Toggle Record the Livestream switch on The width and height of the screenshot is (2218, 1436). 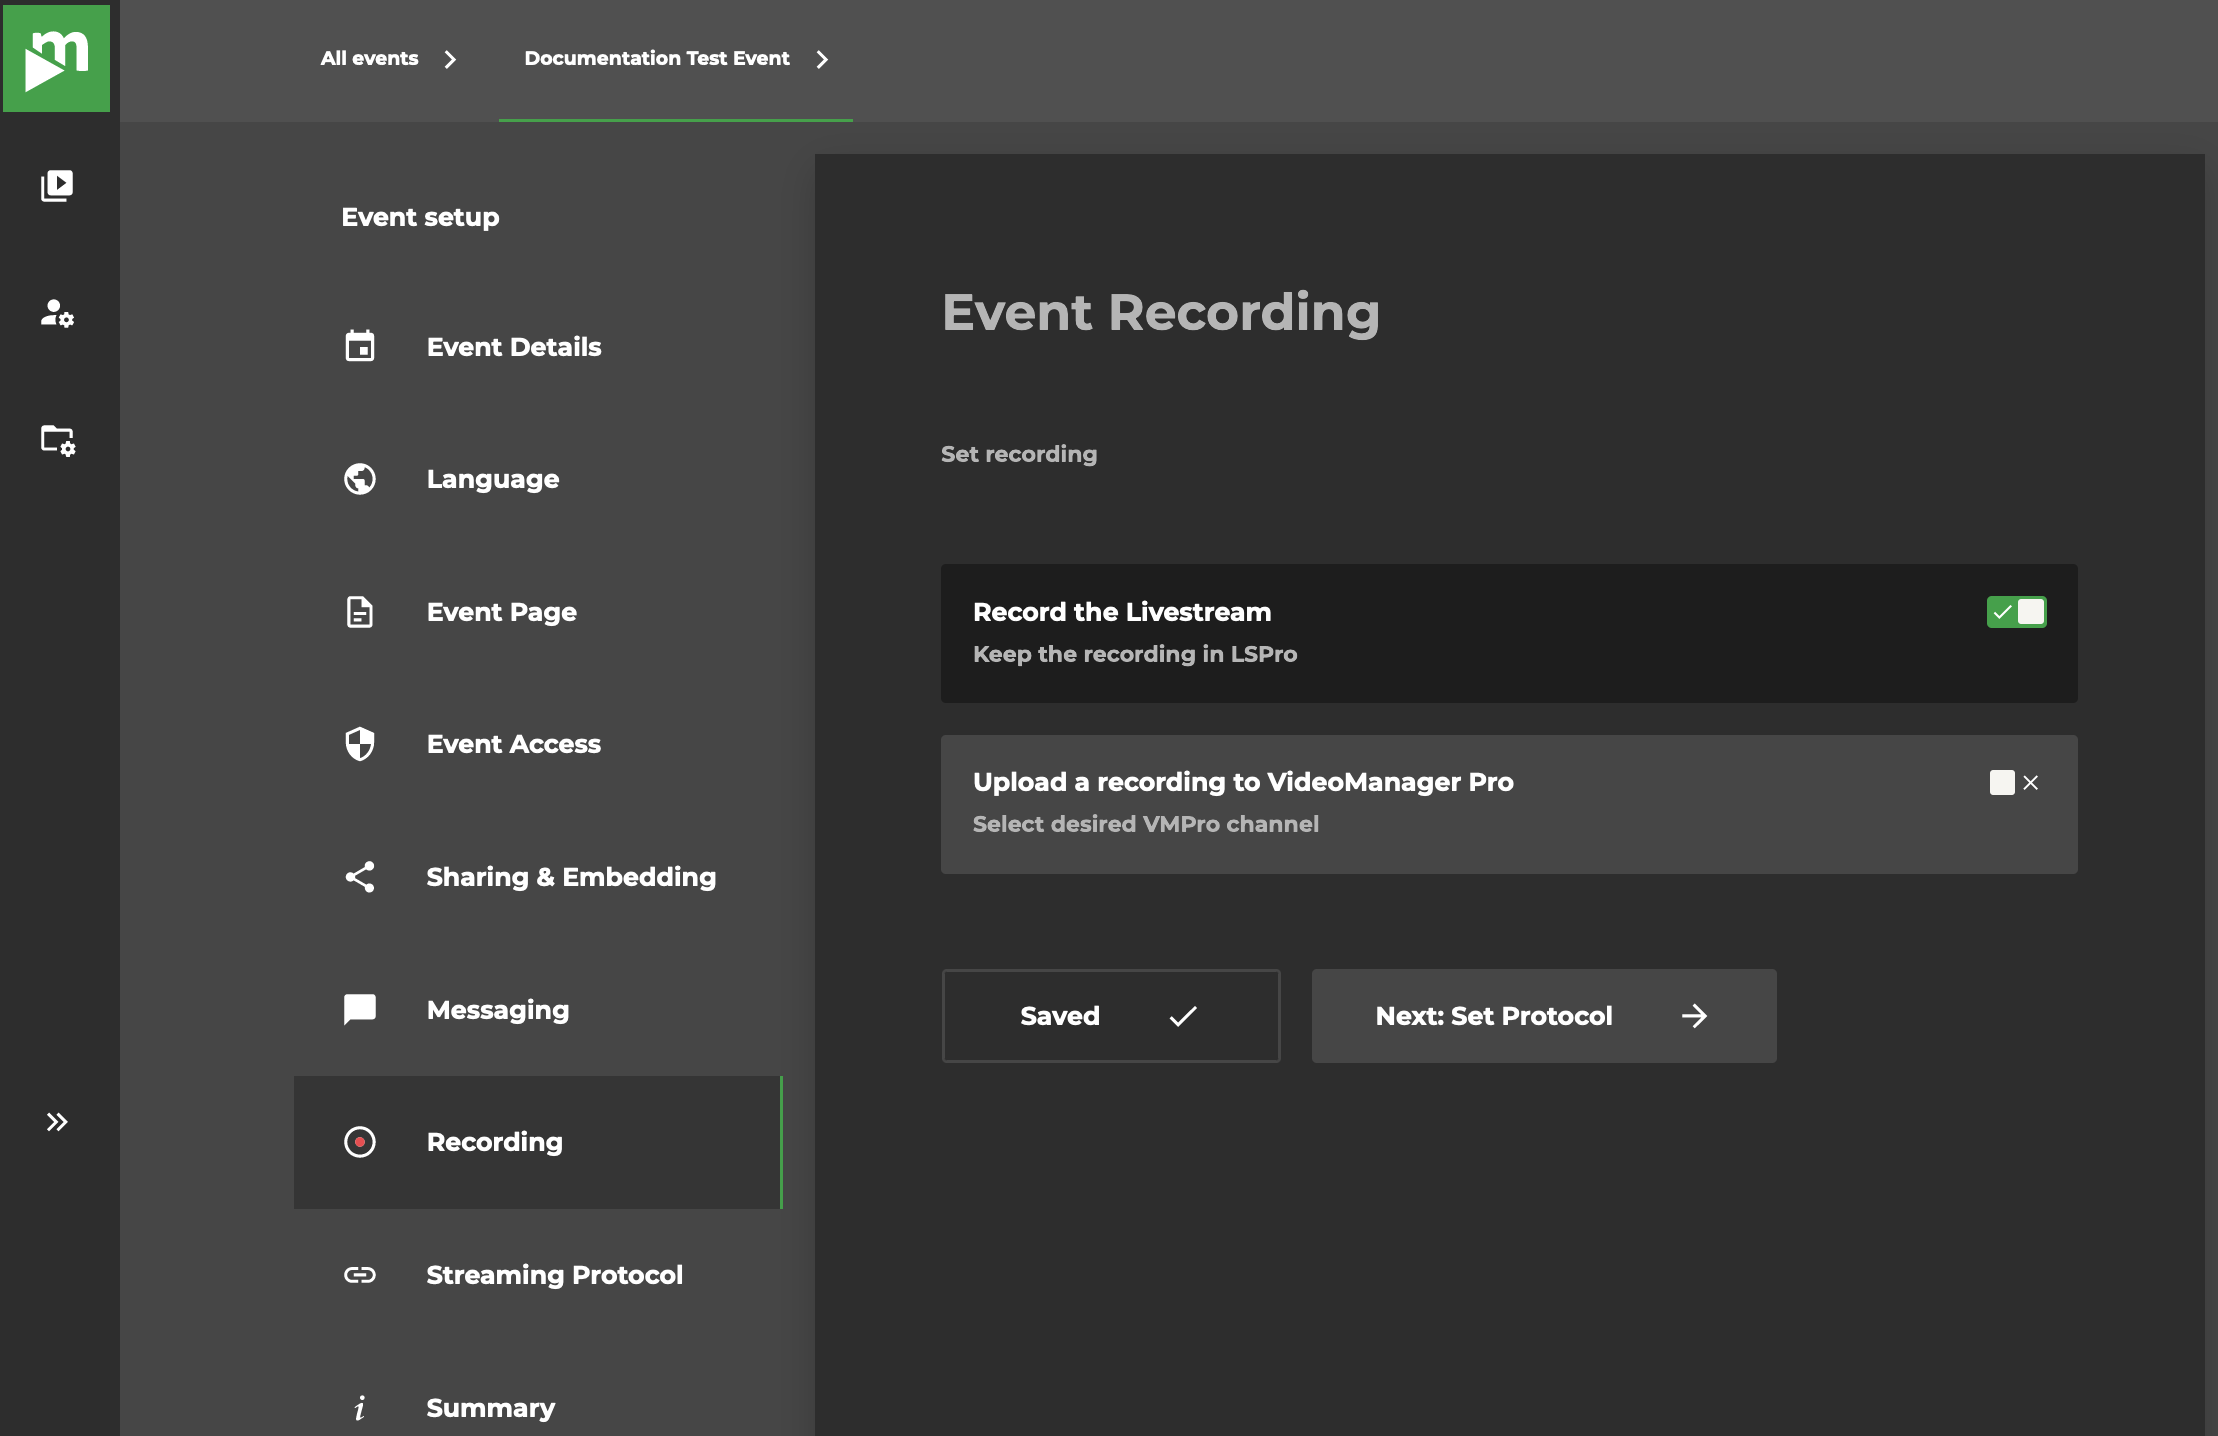2016,611
